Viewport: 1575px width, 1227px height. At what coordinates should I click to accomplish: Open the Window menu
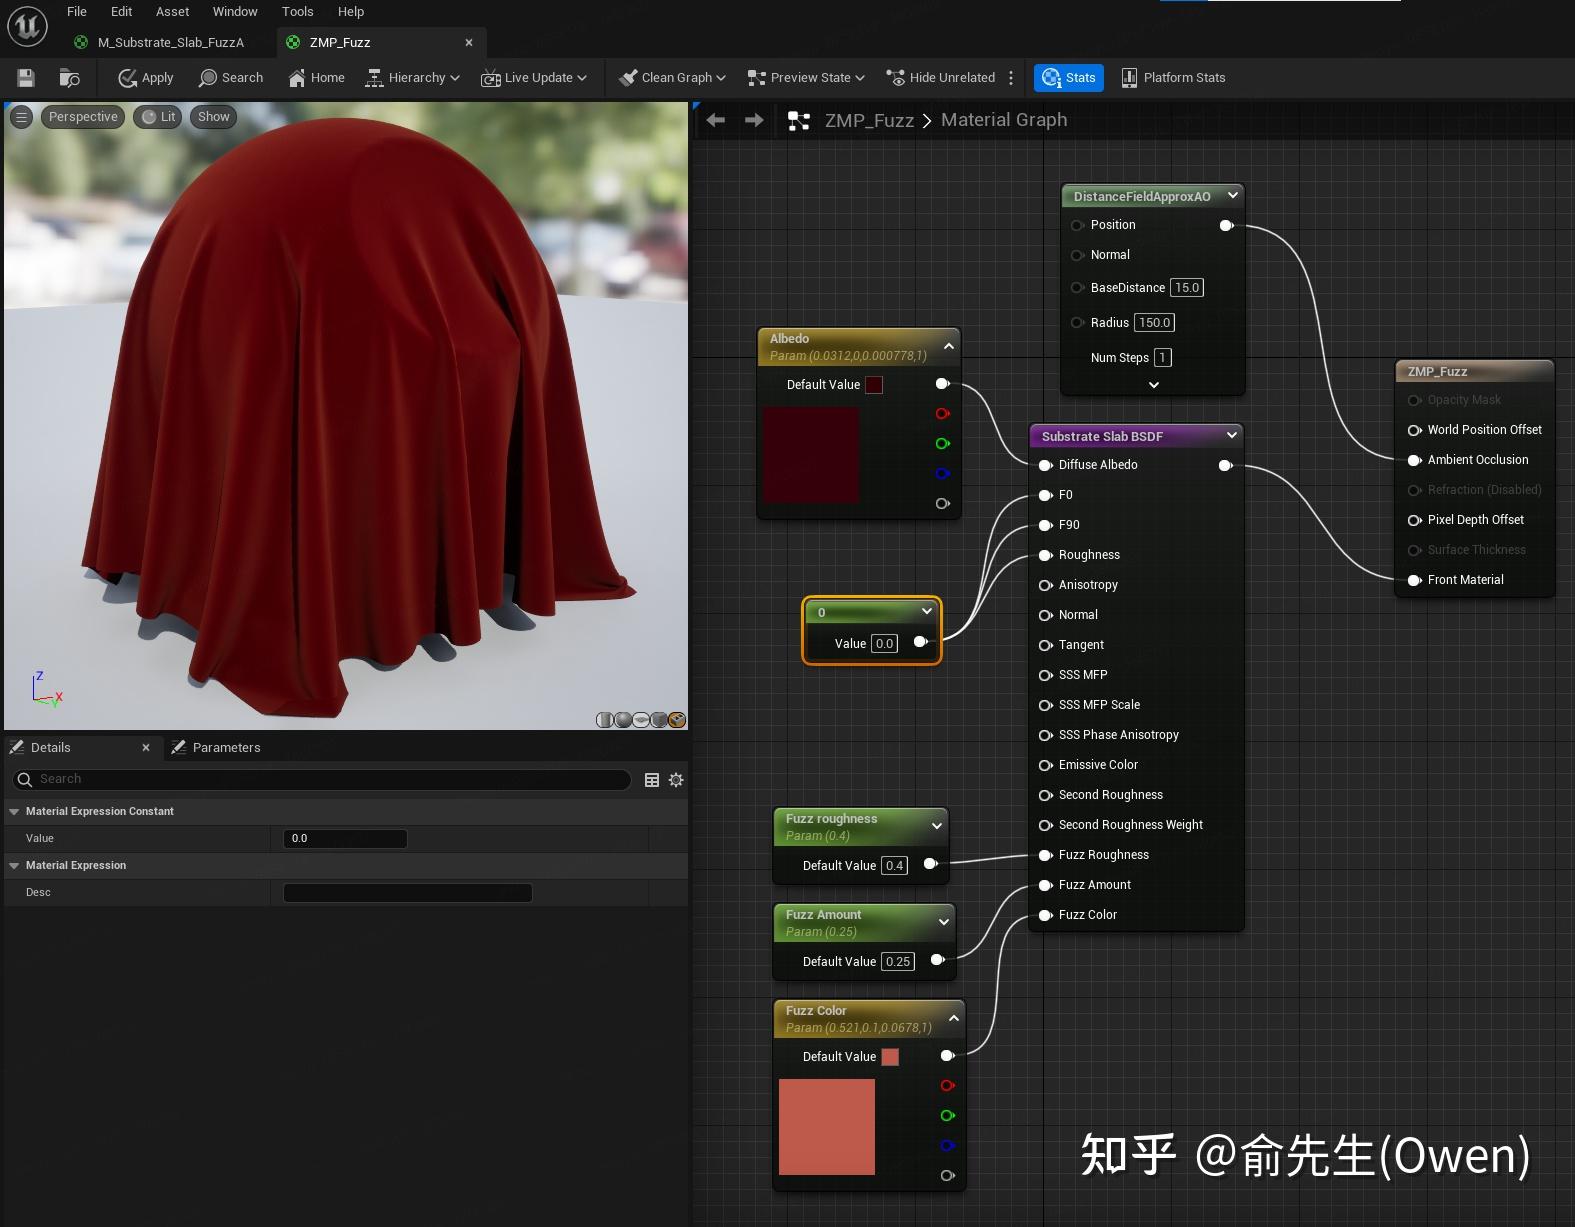coord(235,12)
